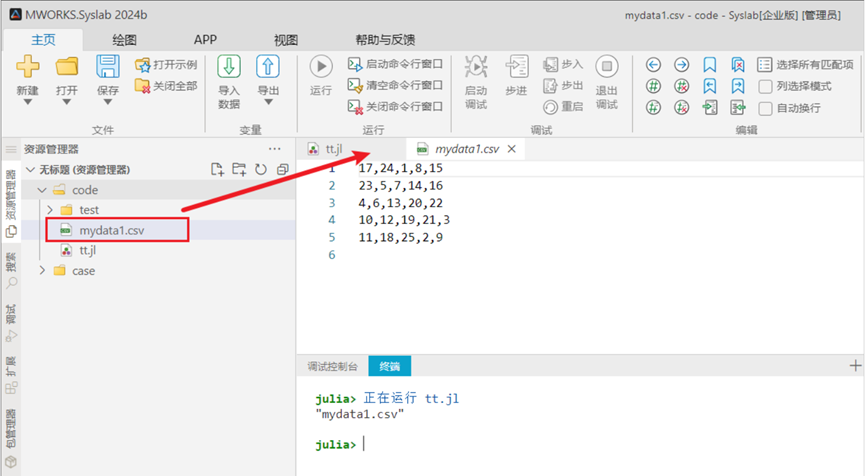Open the 扩展 sidebar panel

[11, 375]
